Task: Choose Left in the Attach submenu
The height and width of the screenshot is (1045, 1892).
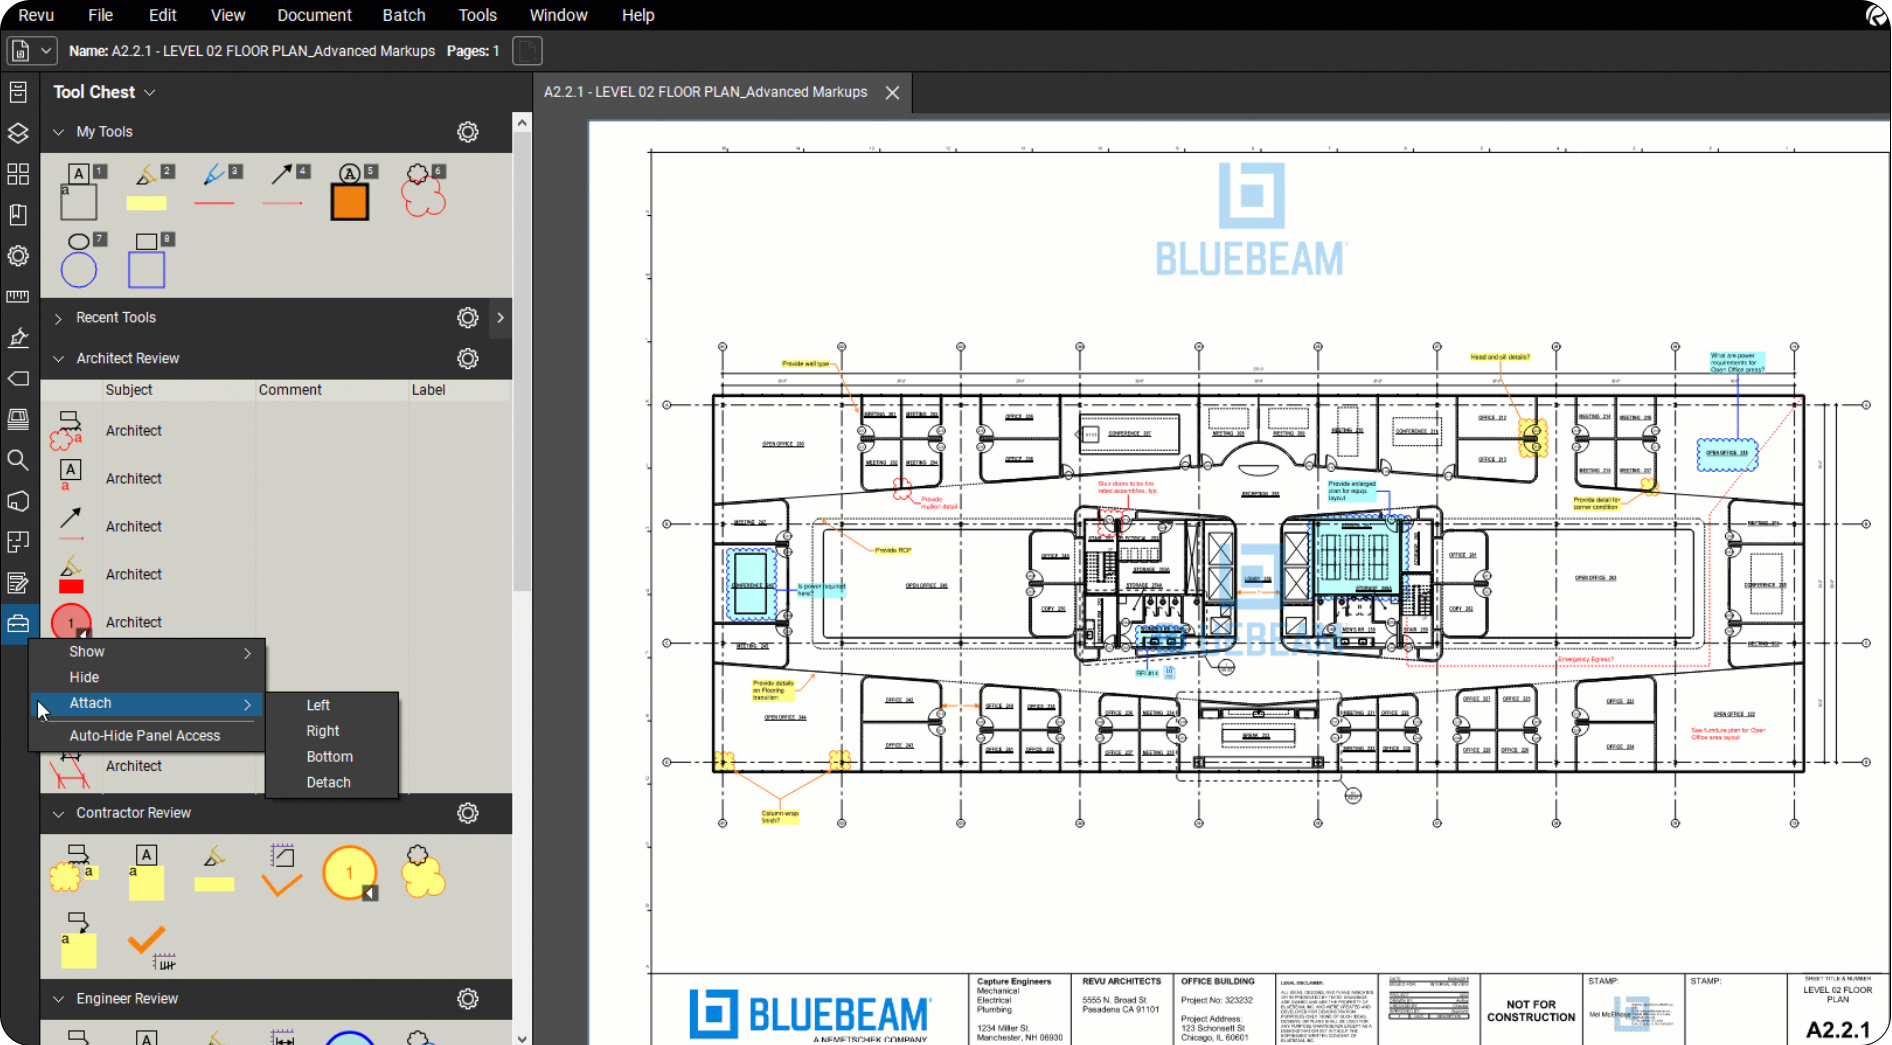Action: [x=318, y=705]
